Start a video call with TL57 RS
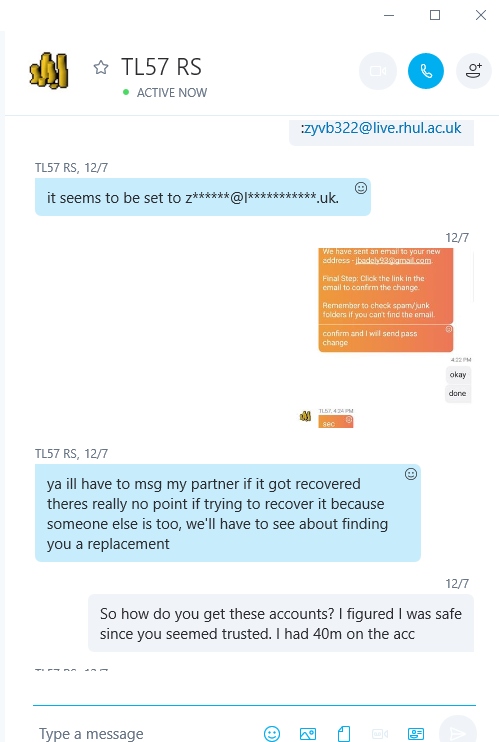Image resolution: width=499 pixels, height=742 pixels. pyautogui.click(x=378, y=71)
